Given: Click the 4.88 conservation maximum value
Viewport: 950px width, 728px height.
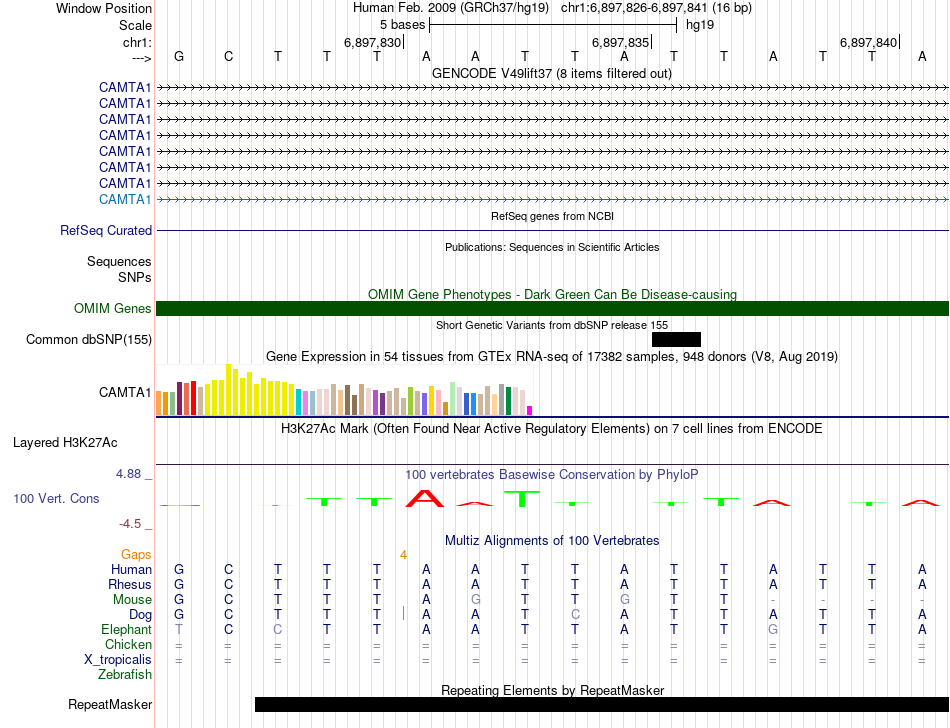Looking at the screenshot, I should (128, 474).
